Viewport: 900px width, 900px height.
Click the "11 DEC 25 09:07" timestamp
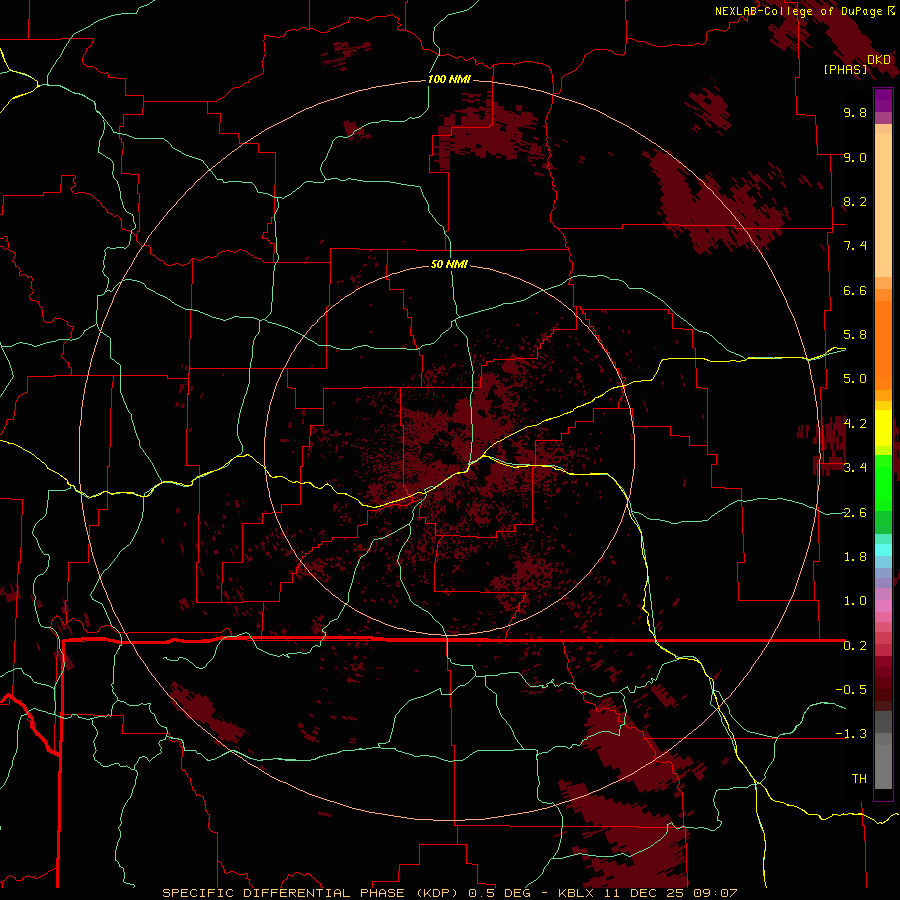pyautogui.click(x=670, y=893)
